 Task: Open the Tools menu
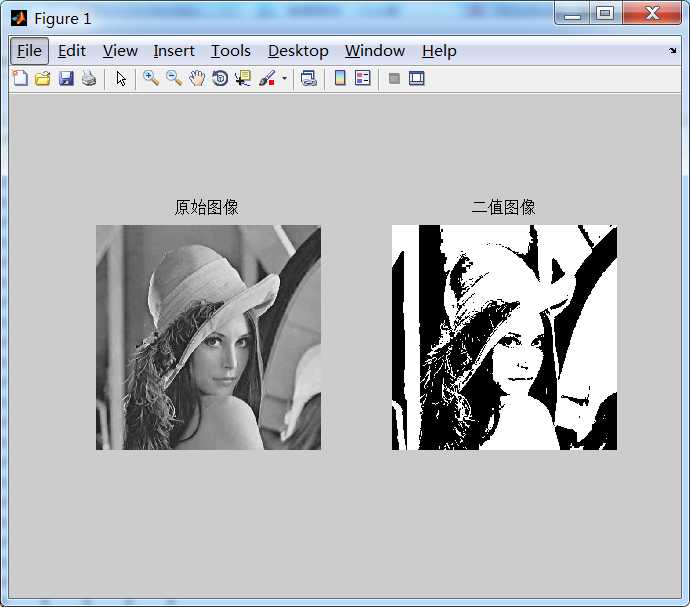coord(231,51)
